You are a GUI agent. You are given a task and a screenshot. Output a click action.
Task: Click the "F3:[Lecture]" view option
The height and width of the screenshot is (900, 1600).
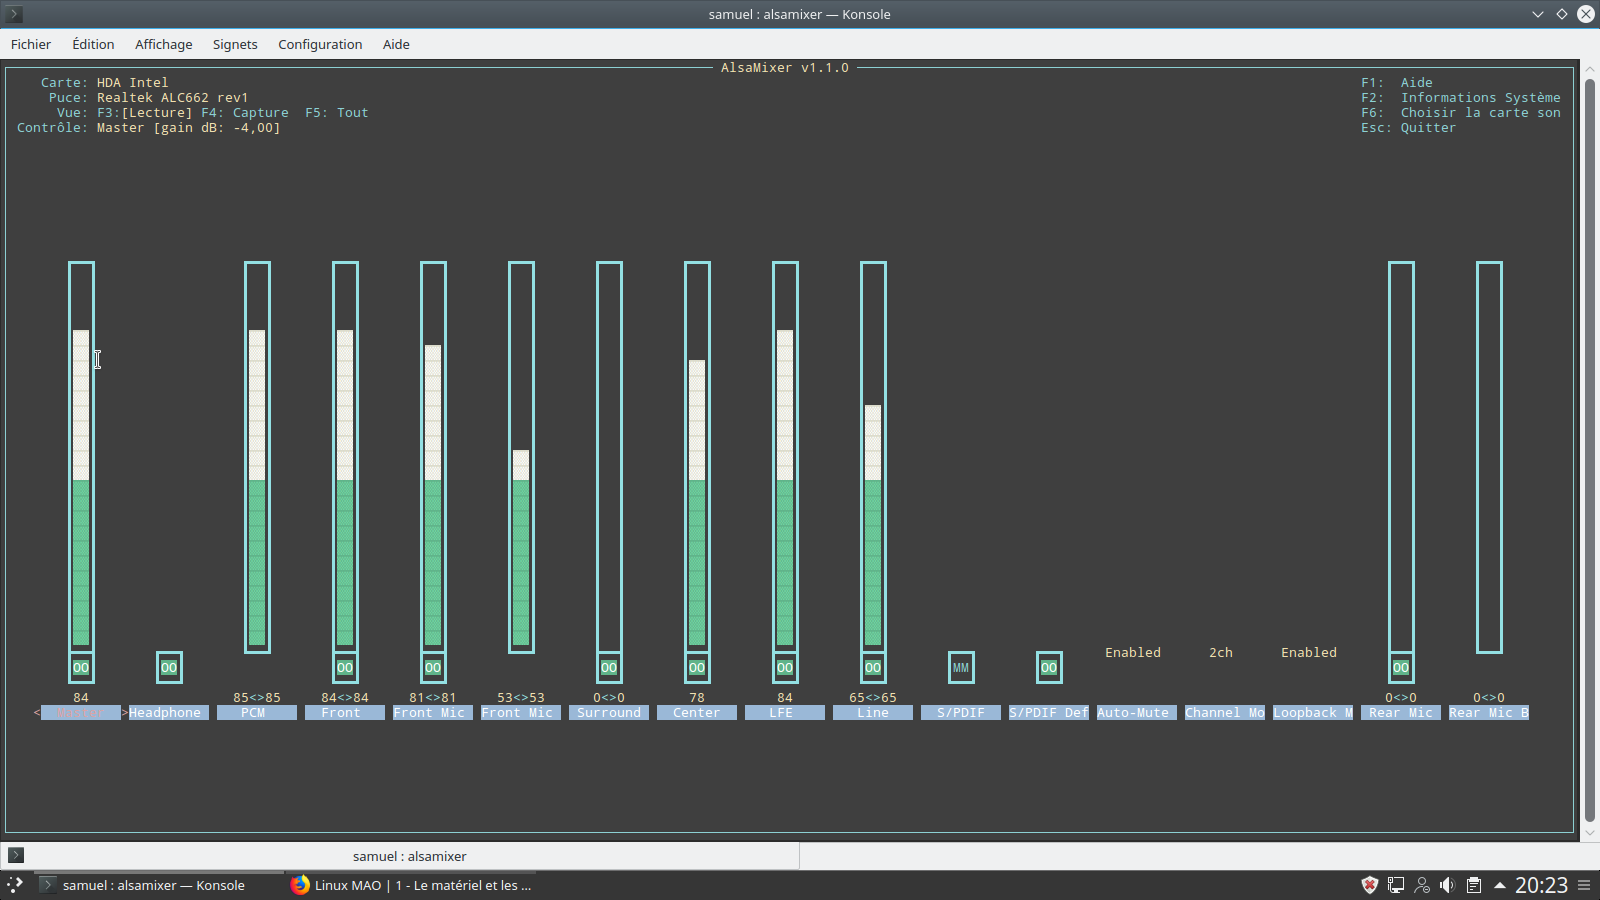coord(144,112)
